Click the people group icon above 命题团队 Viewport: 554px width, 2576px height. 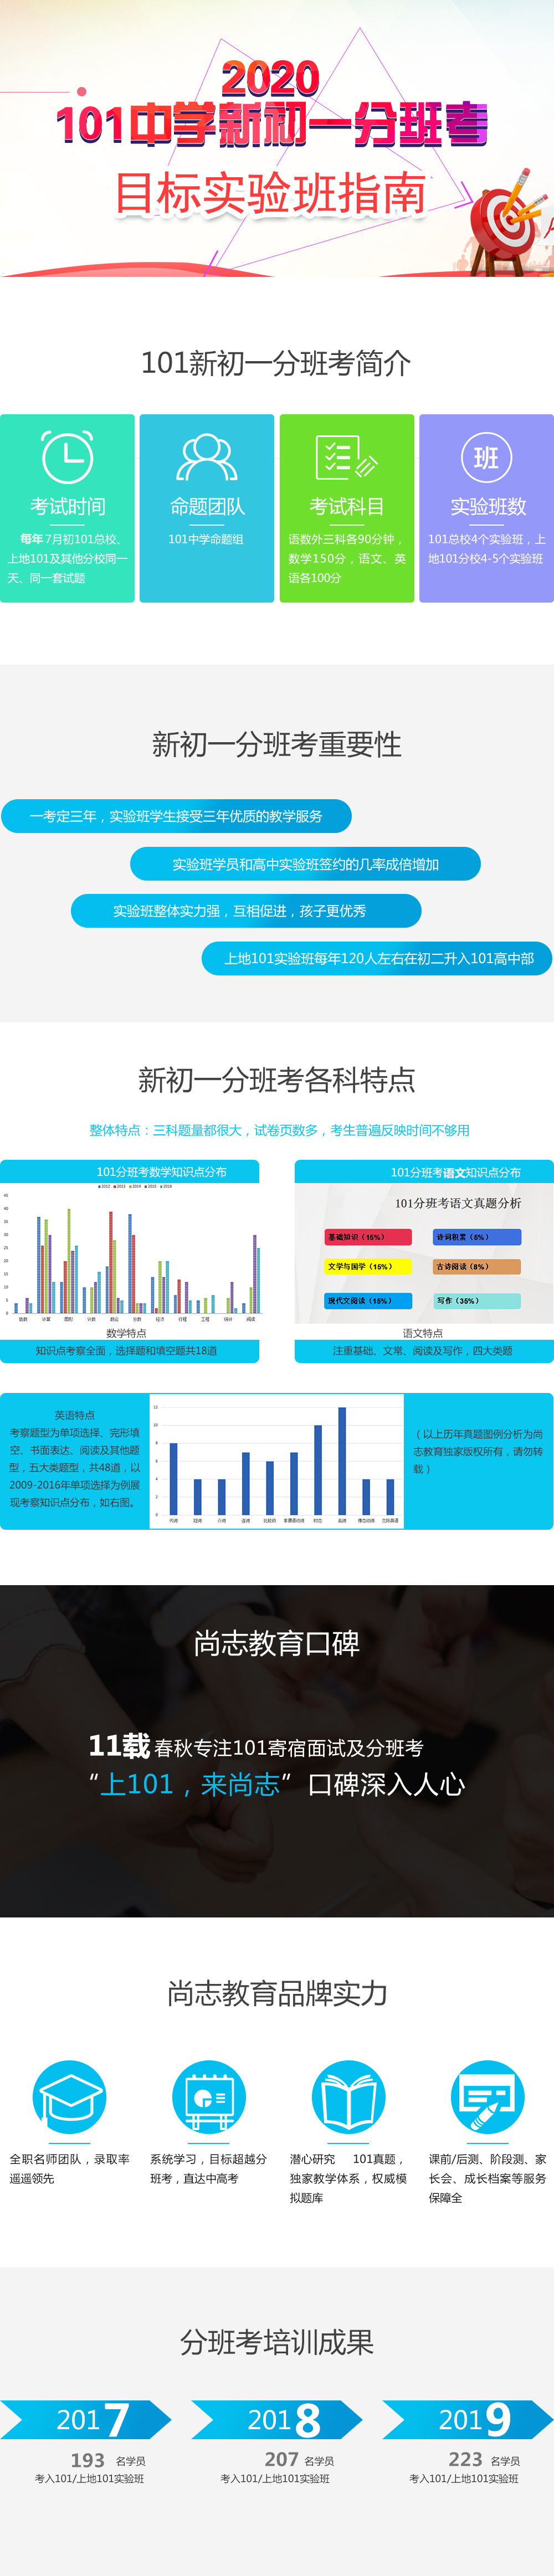[206, 457]
